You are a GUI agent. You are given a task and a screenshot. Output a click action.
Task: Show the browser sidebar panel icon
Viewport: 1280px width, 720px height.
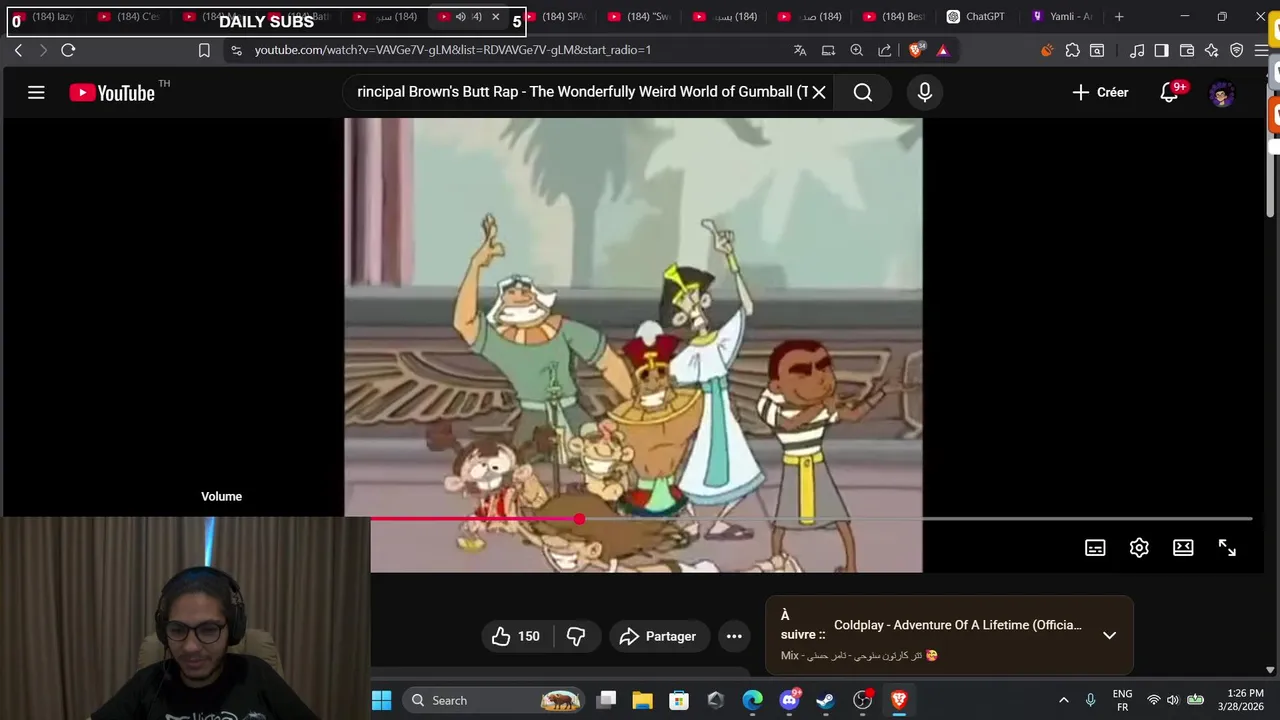click(1161, 50)
